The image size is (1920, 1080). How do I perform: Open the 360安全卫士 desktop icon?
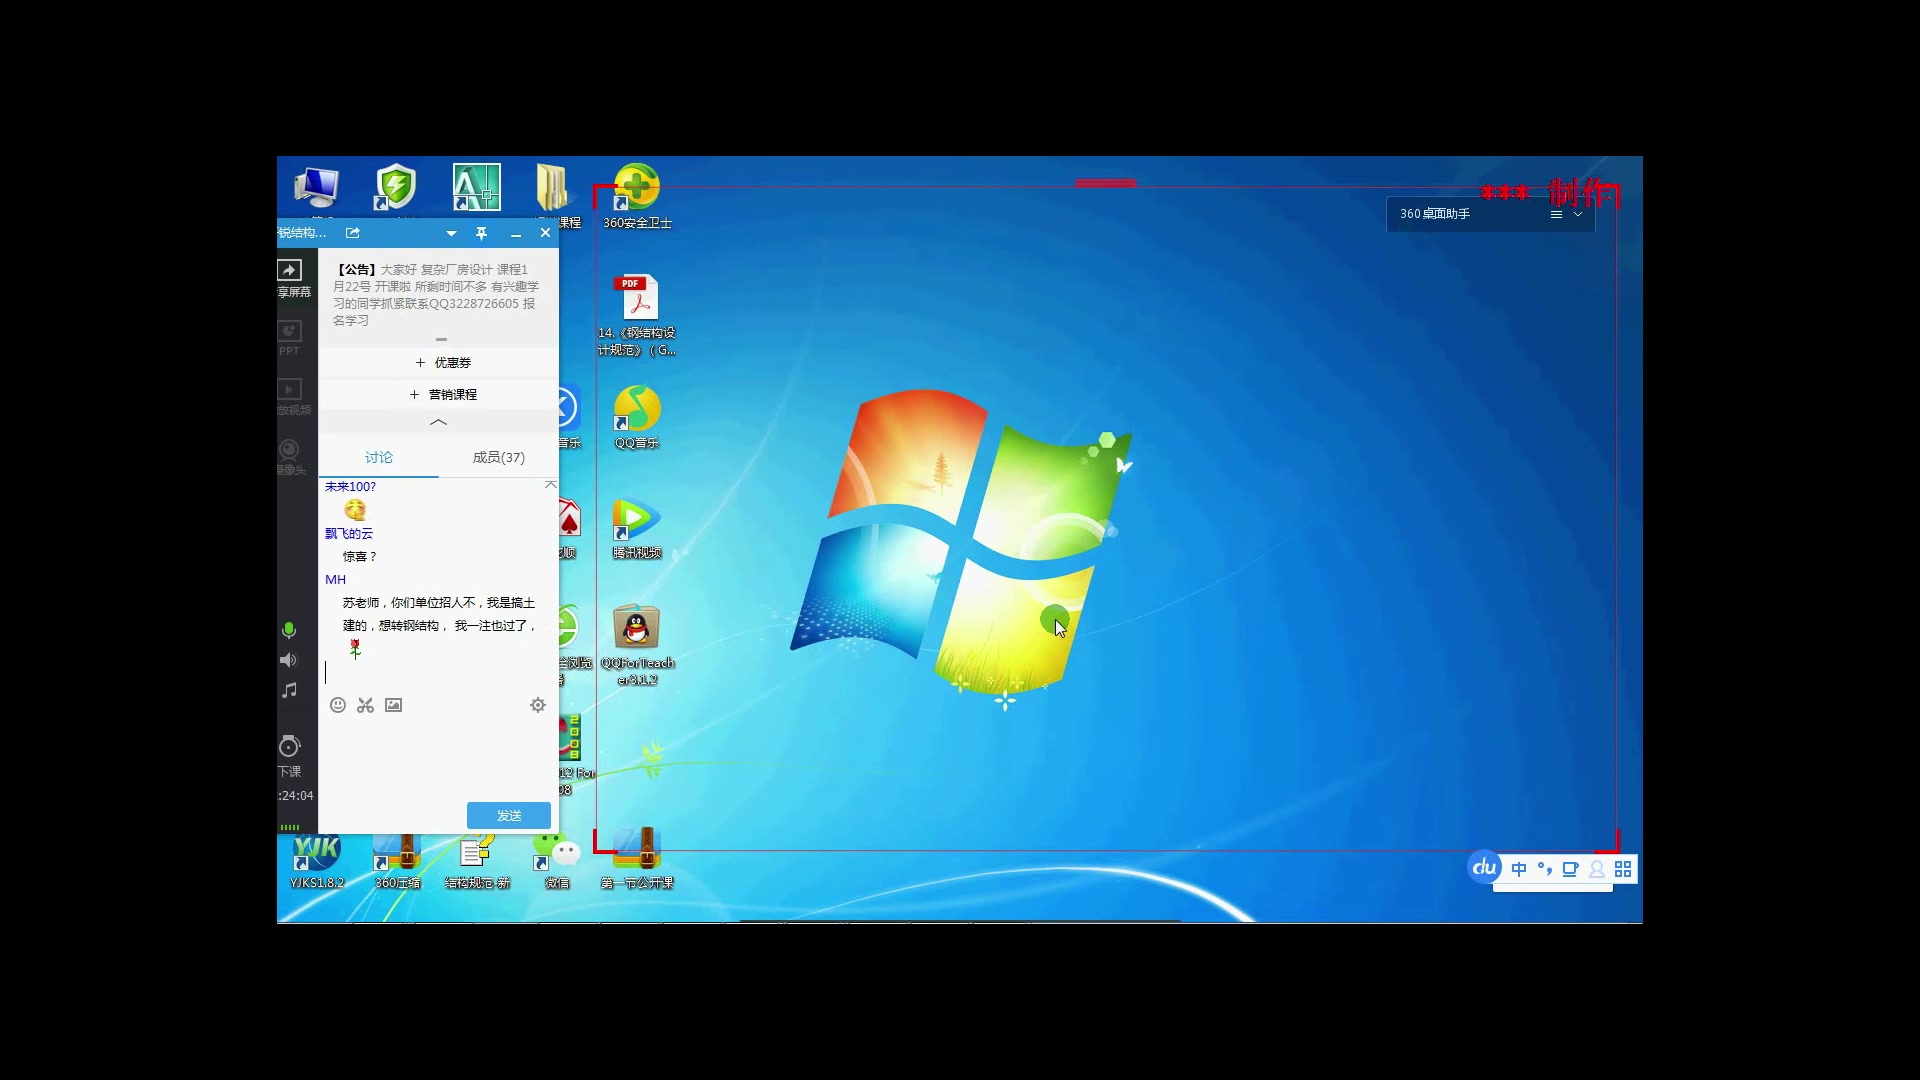637,197
